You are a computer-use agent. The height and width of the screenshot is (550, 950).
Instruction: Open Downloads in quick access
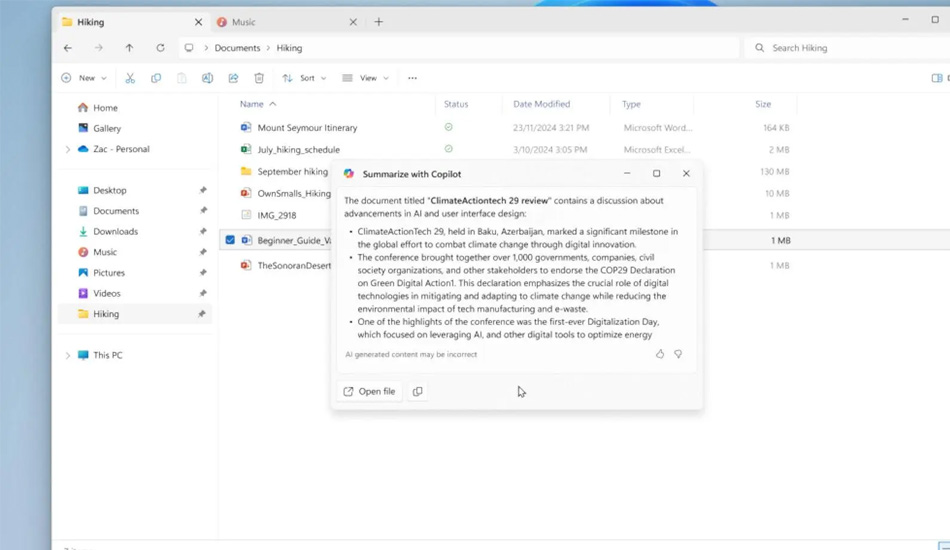108,231
